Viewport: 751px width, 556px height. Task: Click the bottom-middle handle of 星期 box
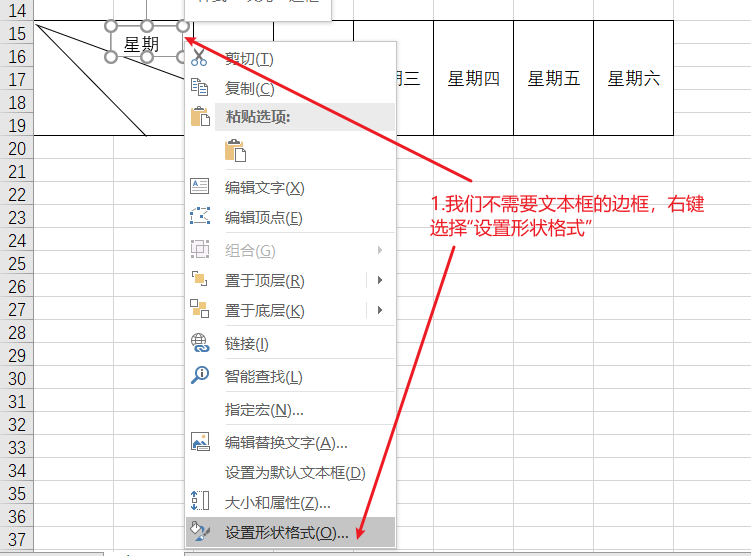coord(147,57)
